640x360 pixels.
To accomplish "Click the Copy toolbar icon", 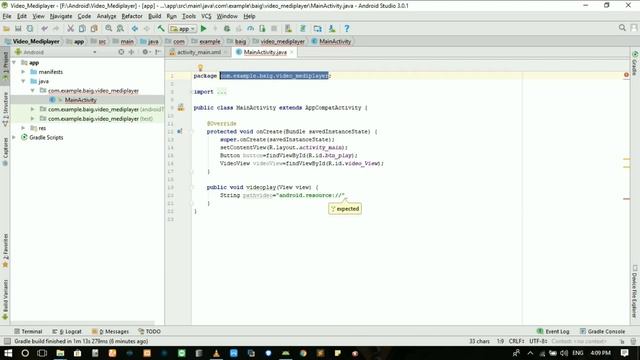I will point(82,29).
